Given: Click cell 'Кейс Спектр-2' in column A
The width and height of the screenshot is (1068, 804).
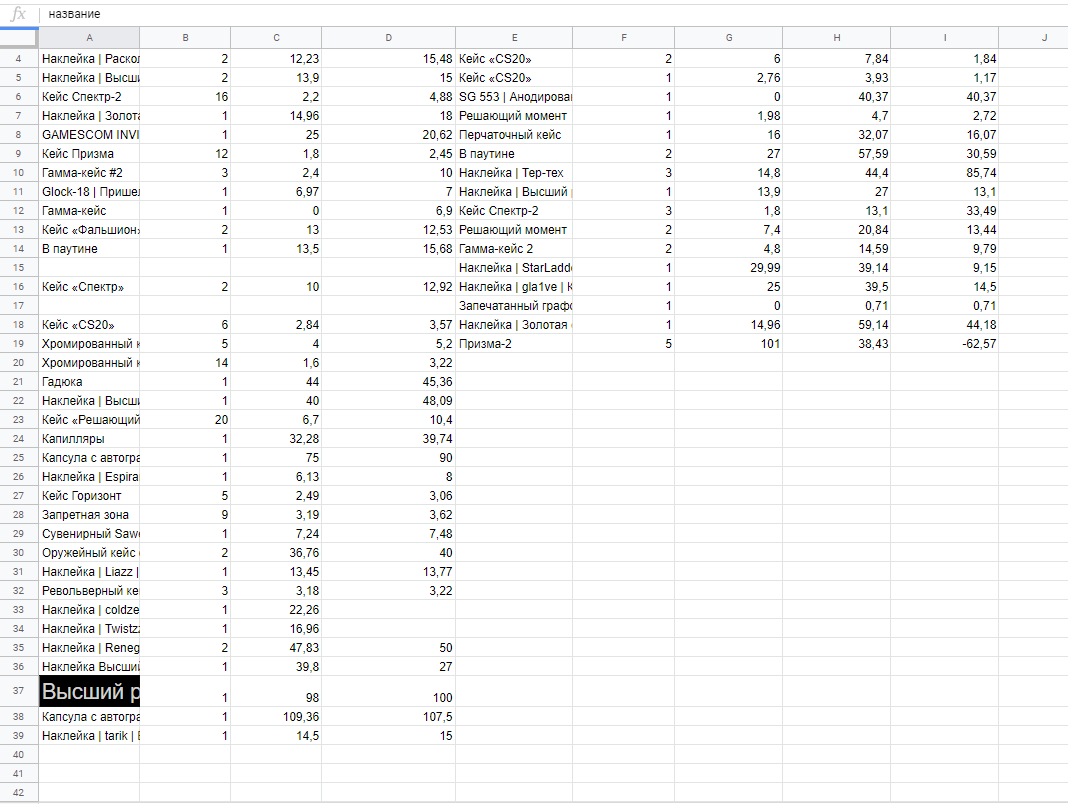Looking at the screenshot, I should click(x=89, y=97).
